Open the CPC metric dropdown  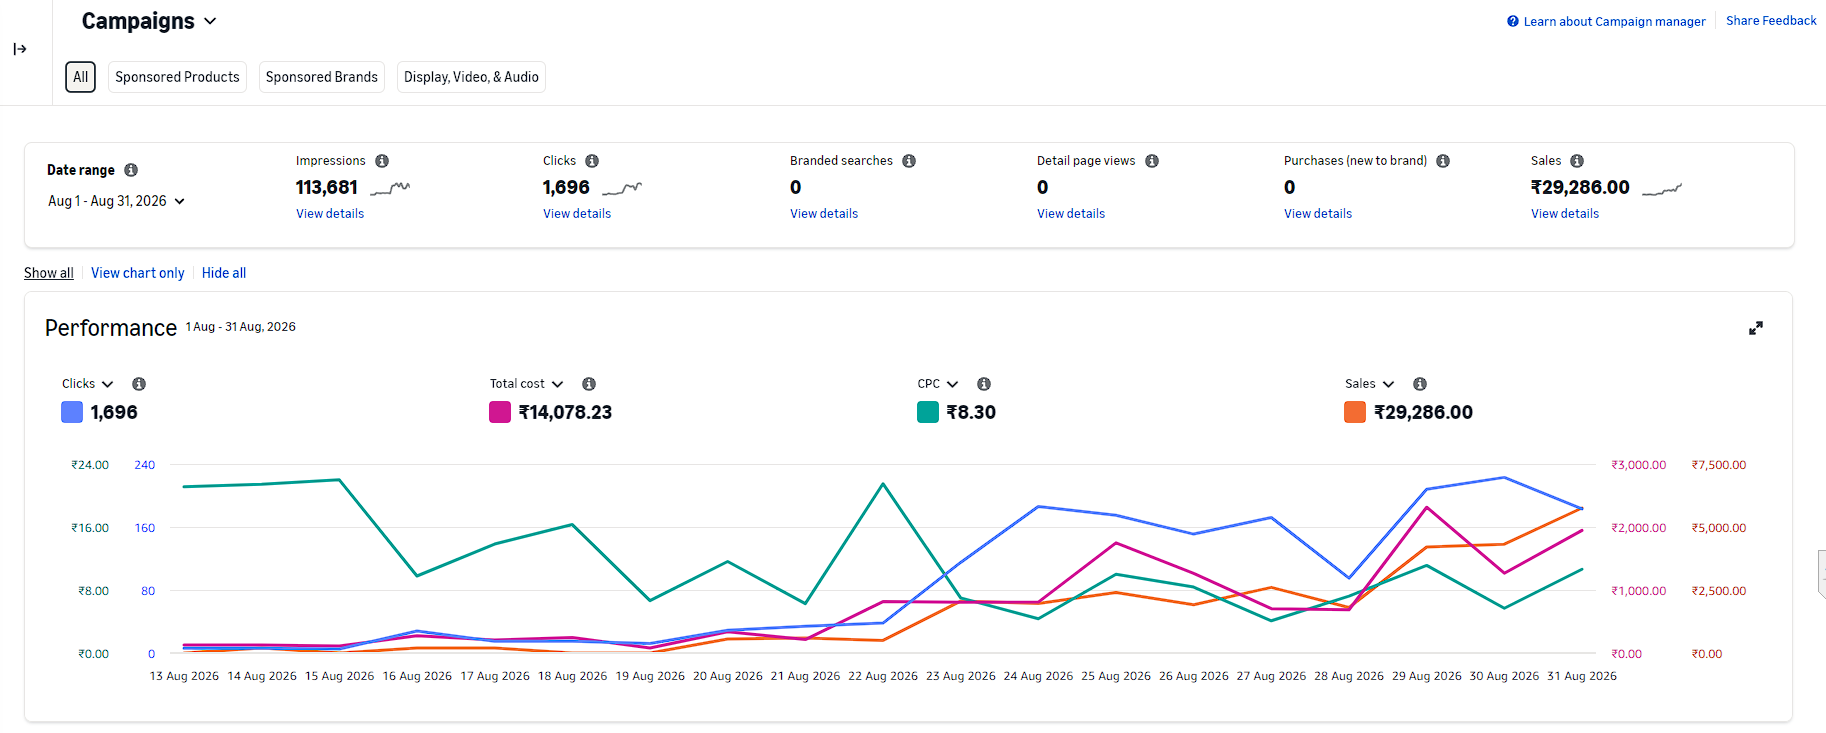tap(938, 384)
